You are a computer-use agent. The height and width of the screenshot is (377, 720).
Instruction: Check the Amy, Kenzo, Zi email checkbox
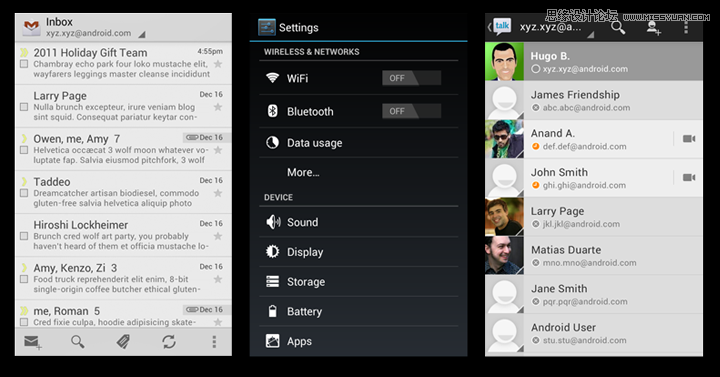point(24,279)
